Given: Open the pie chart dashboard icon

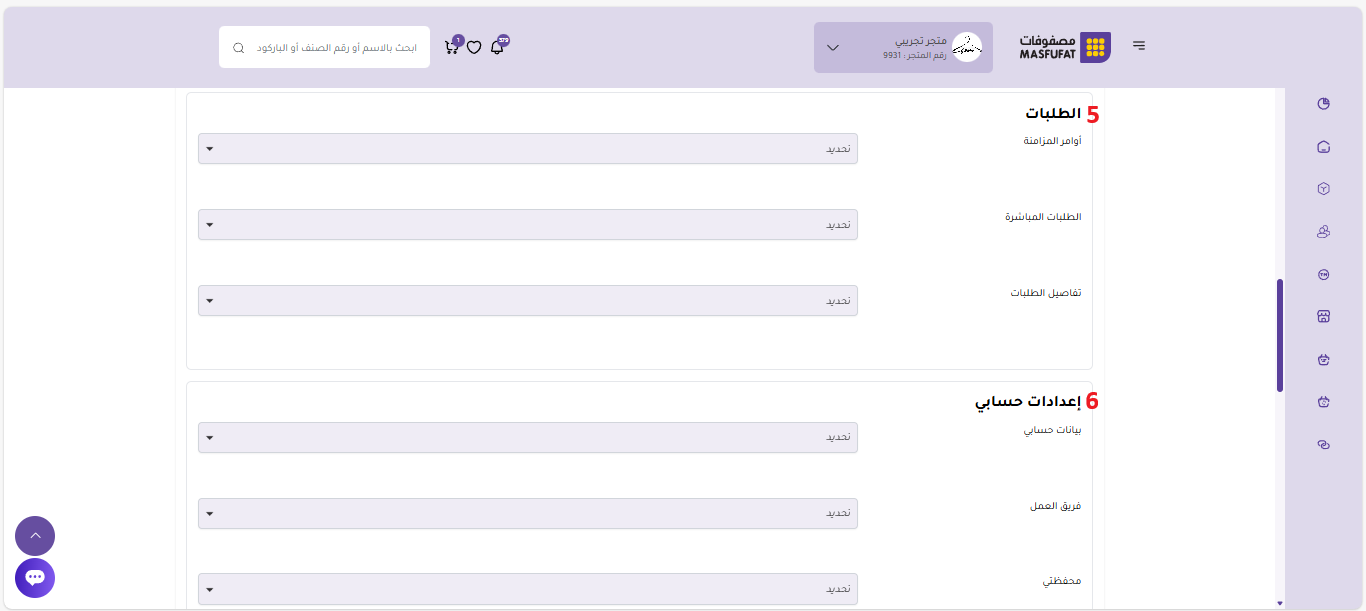Looking at the screenshot, I should [1323, 104].
